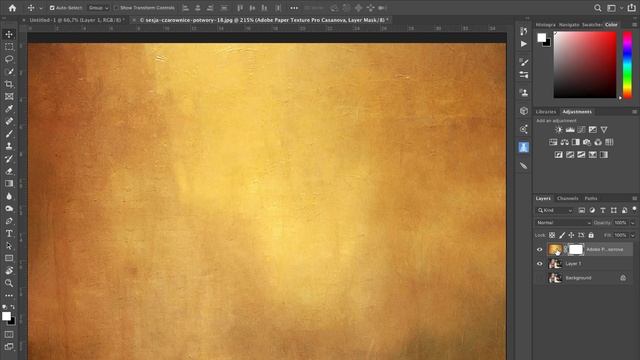
Task: Select the Path Selection tool
Action: click(x=9, y=246)
